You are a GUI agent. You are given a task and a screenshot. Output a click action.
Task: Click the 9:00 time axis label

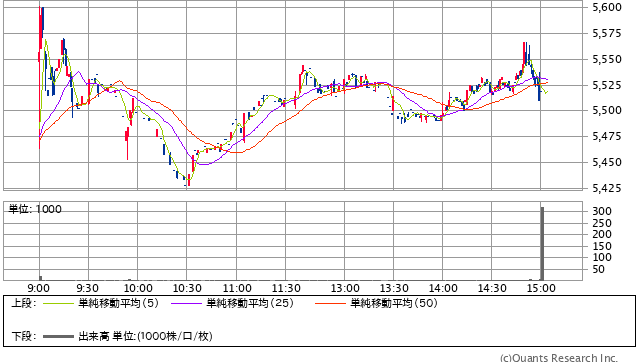coord(39,288)
